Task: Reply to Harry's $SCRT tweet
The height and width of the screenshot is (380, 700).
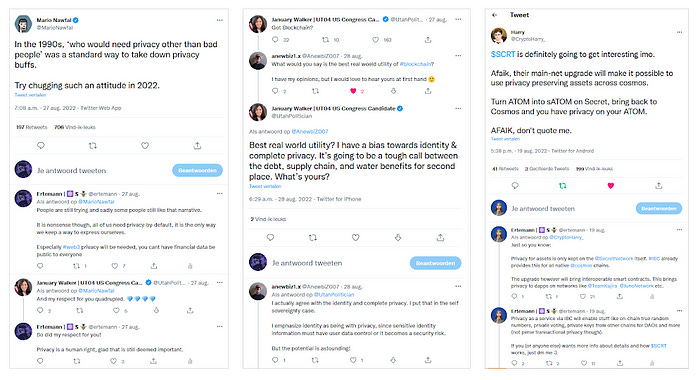Action: 515,186
